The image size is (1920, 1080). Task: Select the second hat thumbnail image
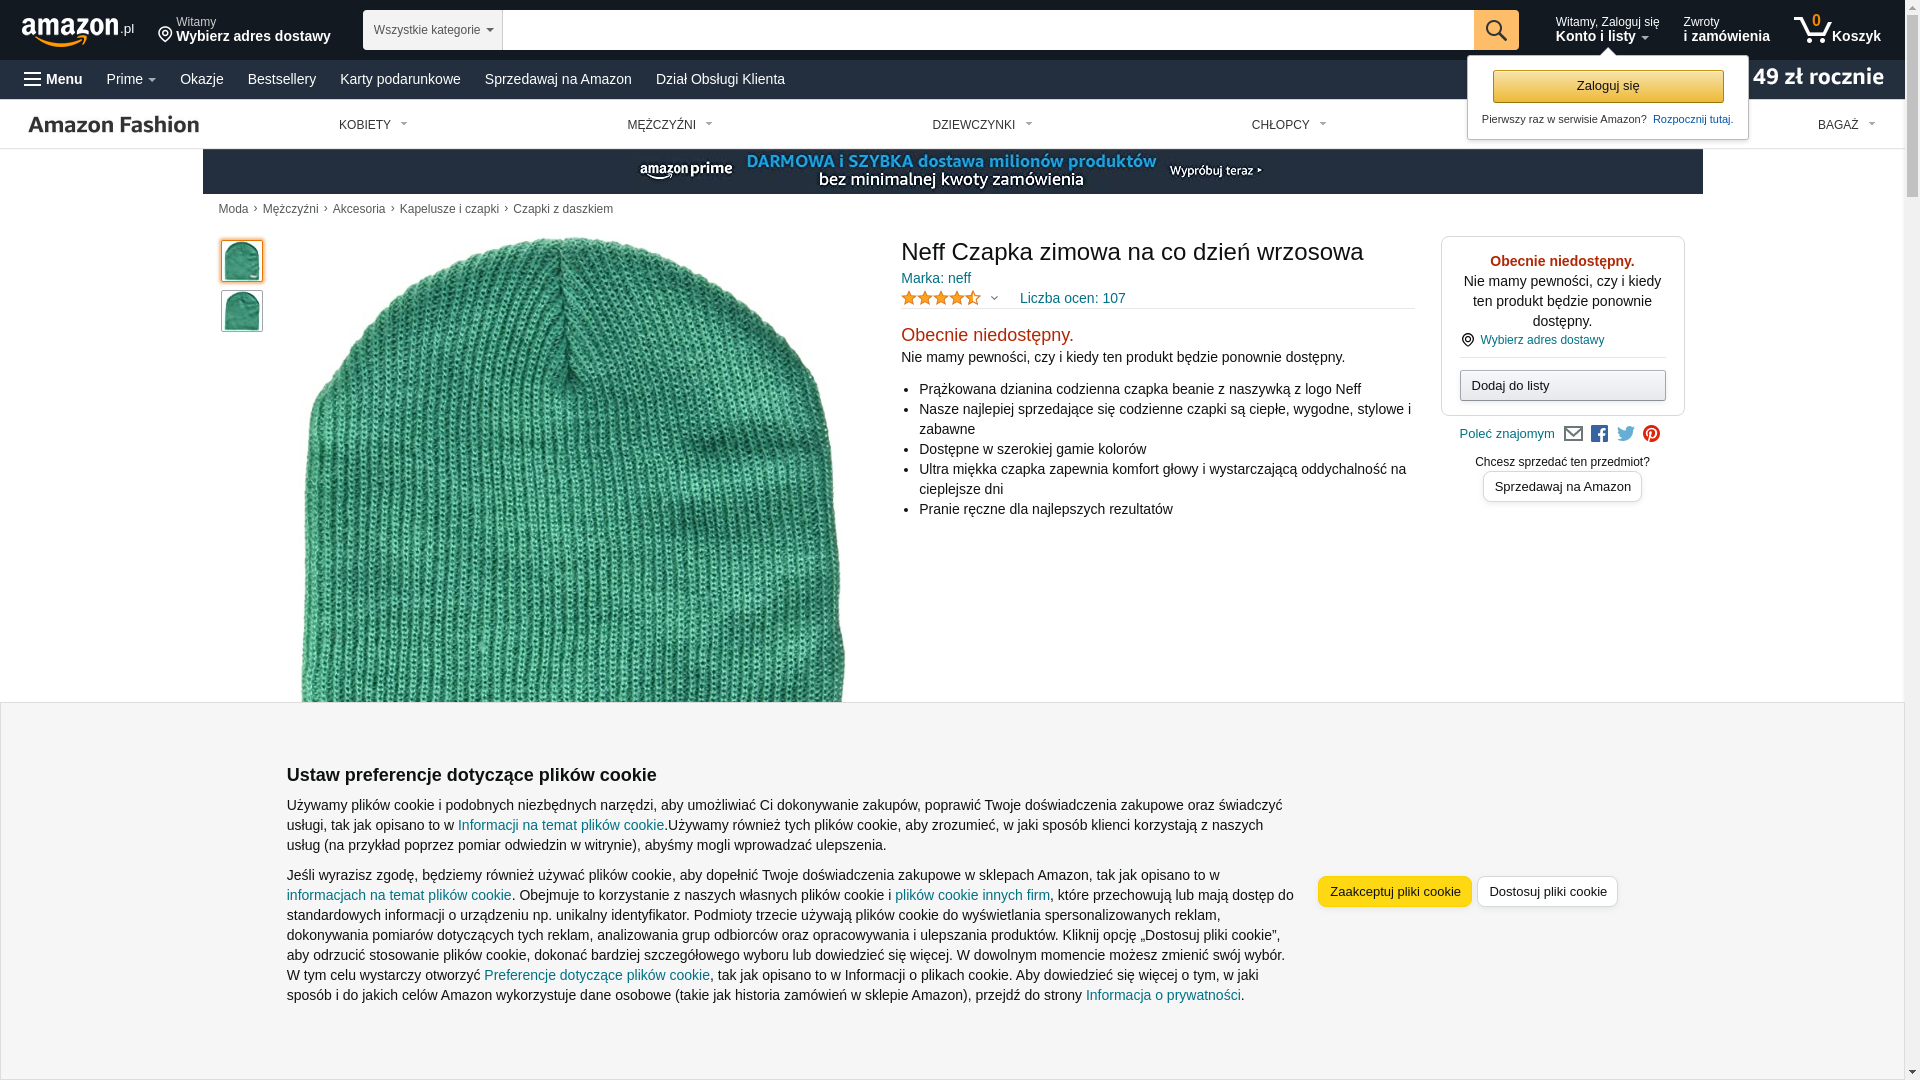[x=241, y=311]
